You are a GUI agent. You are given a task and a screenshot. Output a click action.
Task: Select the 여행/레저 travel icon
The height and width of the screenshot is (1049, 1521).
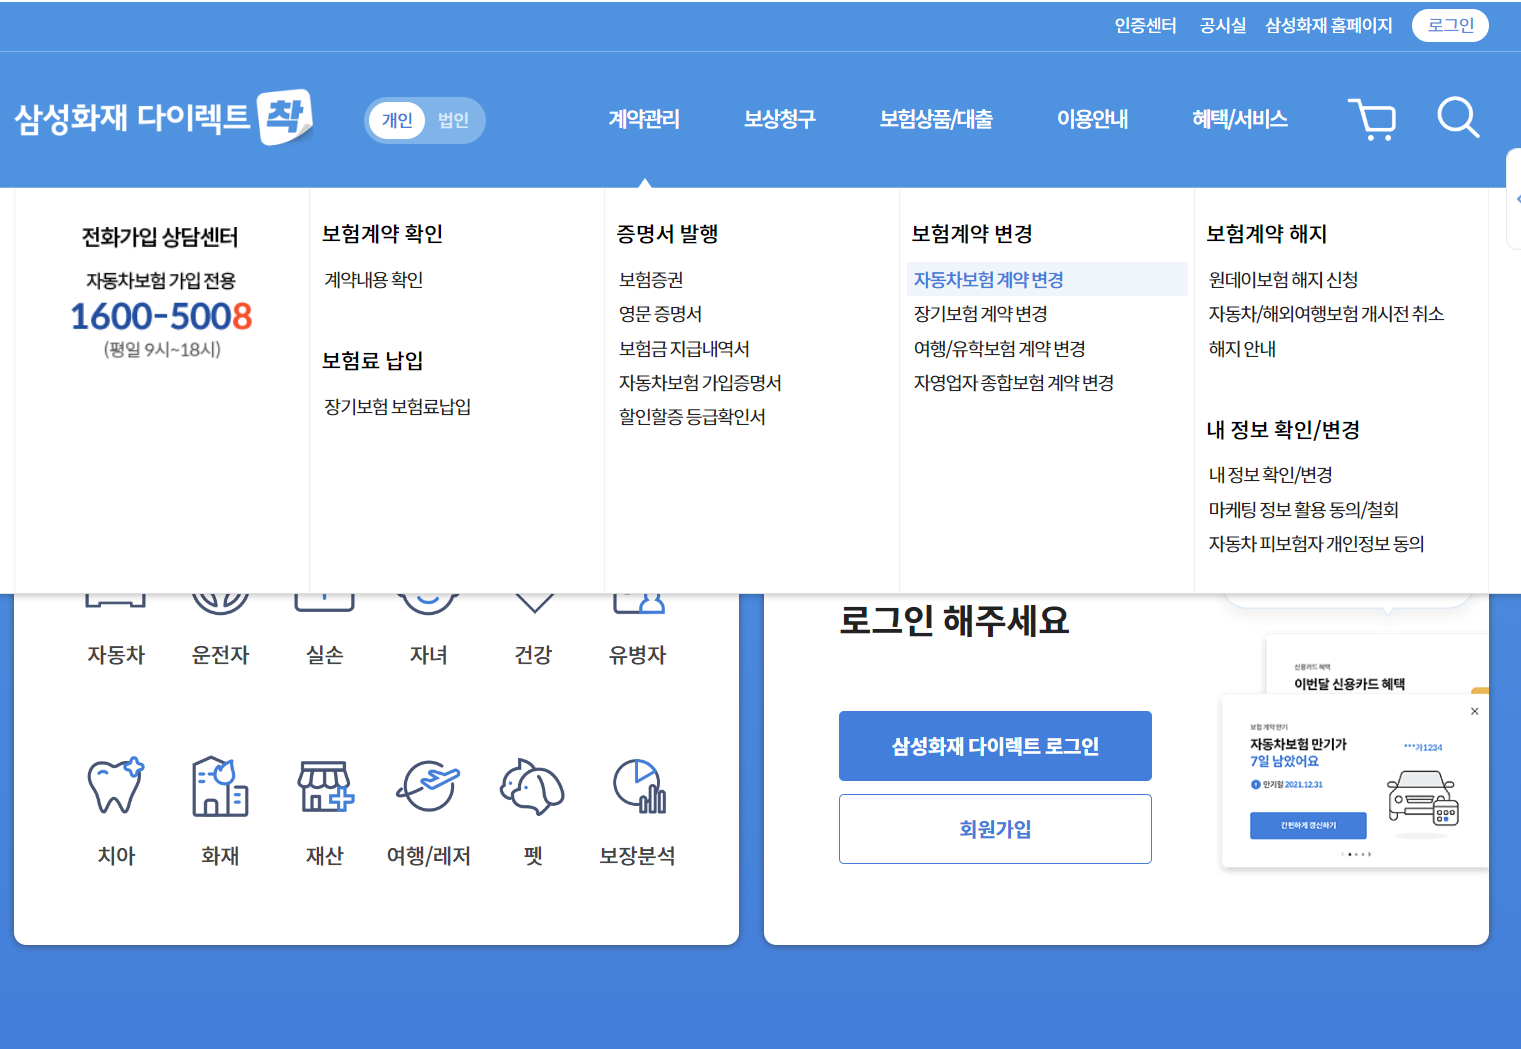pos(429,786)
